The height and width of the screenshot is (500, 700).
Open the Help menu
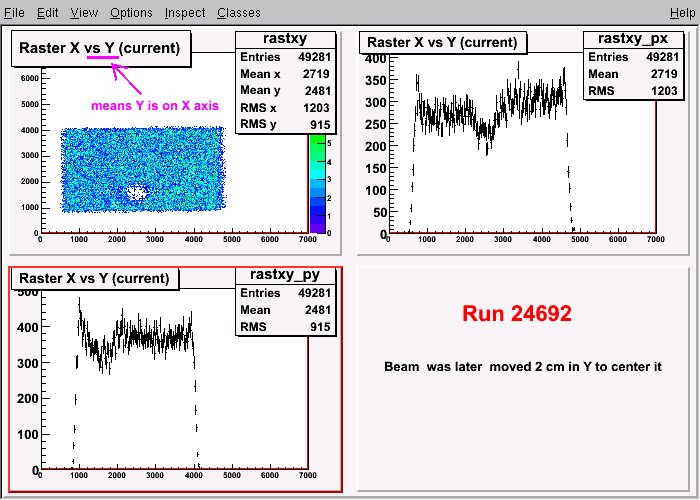click(682, 12)
